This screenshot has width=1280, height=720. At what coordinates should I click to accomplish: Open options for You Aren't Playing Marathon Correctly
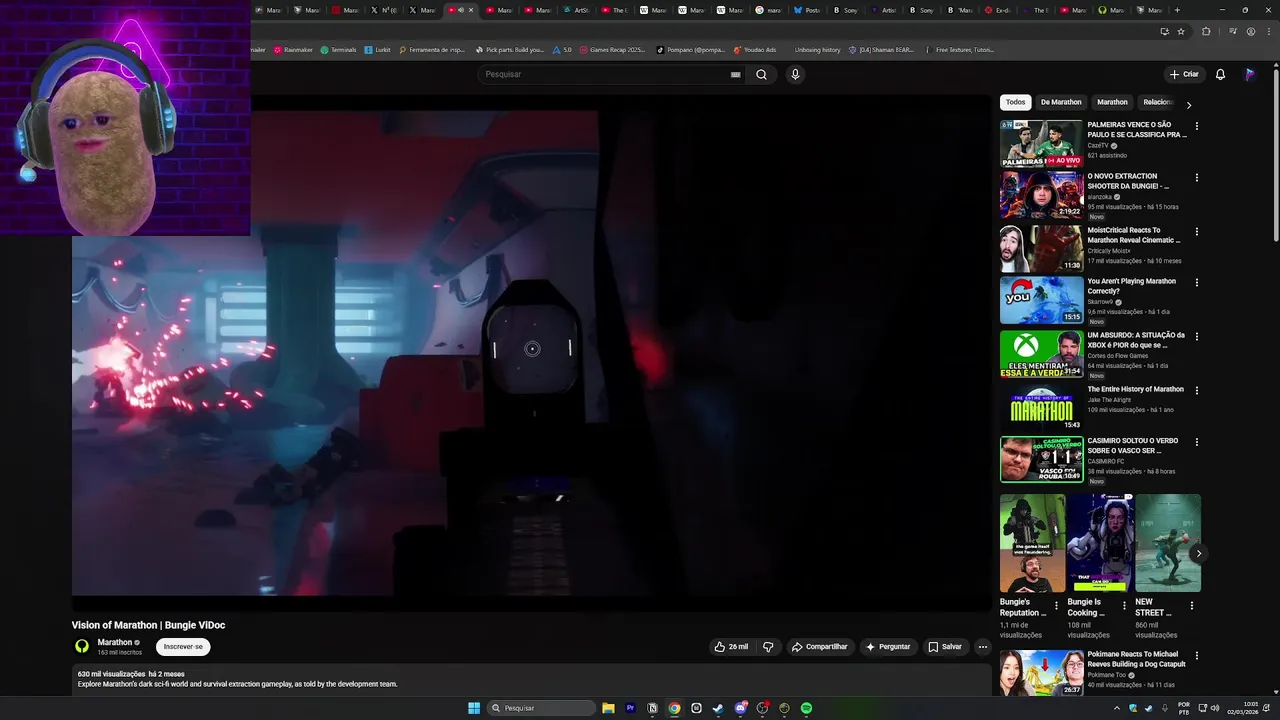[1196, 283]
